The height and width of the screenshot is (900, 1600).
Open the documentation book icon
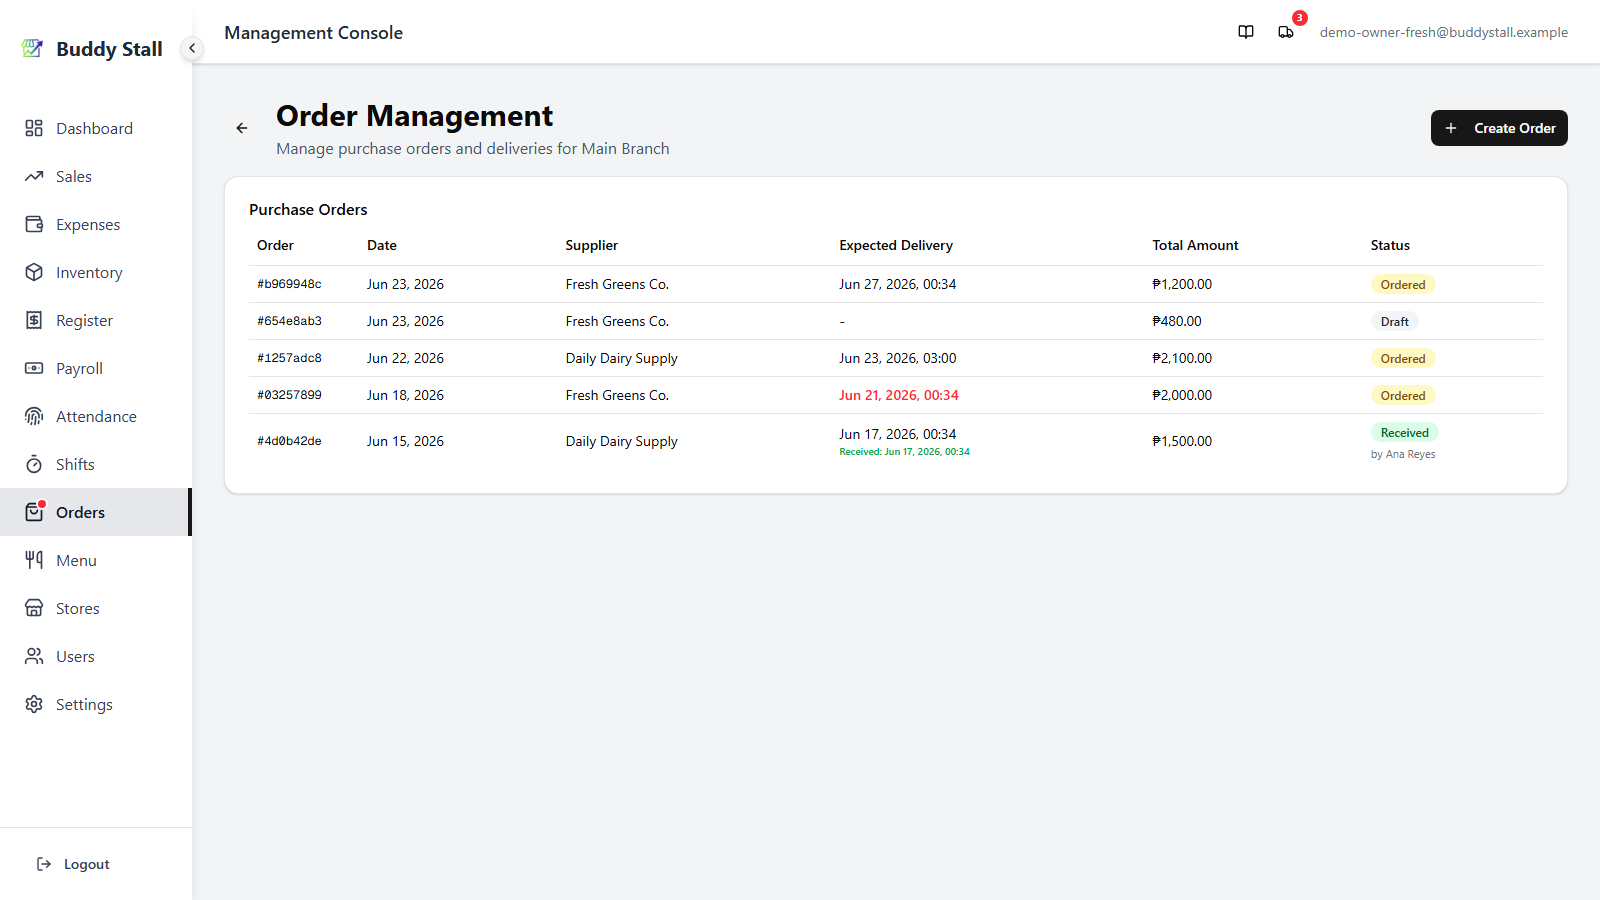(1246, 32)
